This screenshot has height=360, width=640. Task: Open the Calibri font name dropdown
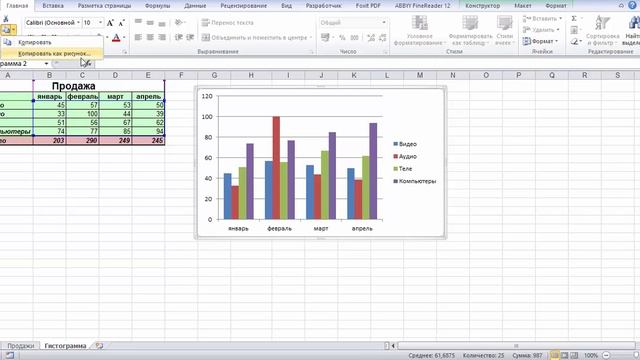(78, 22)
